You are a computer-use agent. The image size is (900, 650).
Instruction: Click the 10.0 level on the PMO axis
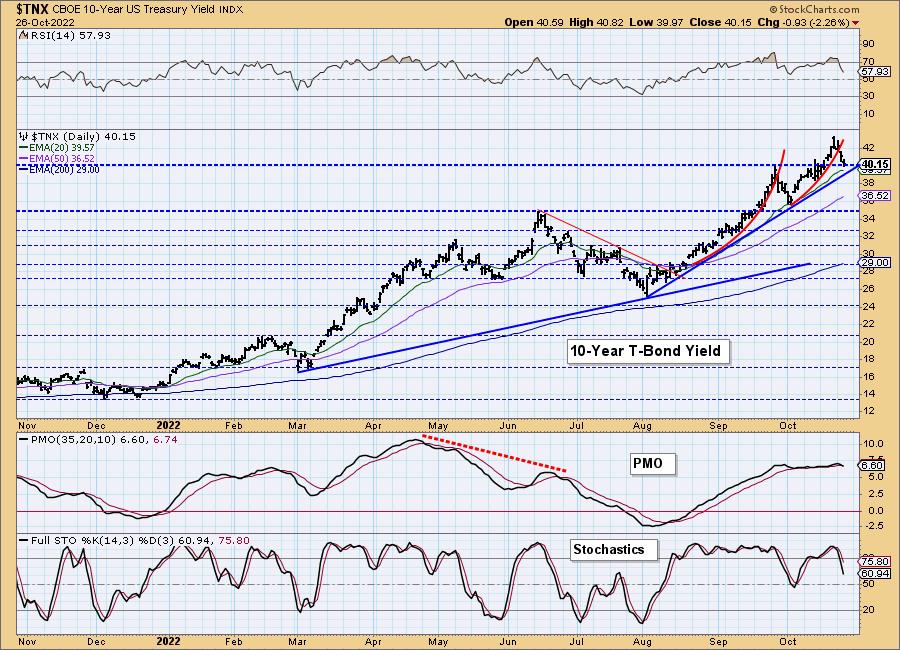point(873,444)
